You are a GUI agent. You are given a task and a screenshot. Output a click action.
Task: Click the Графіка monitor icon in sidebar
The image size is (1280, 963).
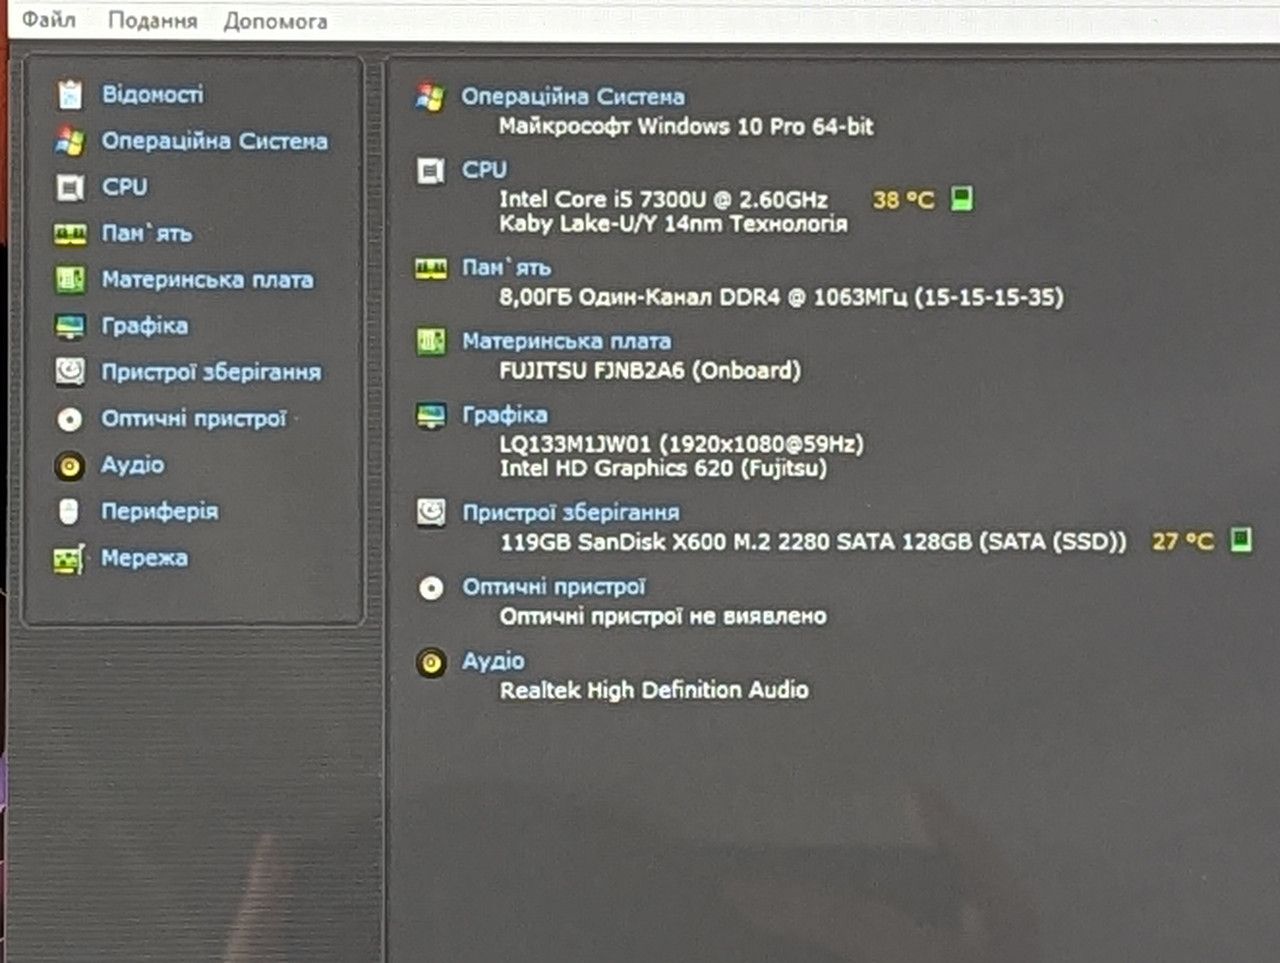pyautogui.click(x=70, y=326)
